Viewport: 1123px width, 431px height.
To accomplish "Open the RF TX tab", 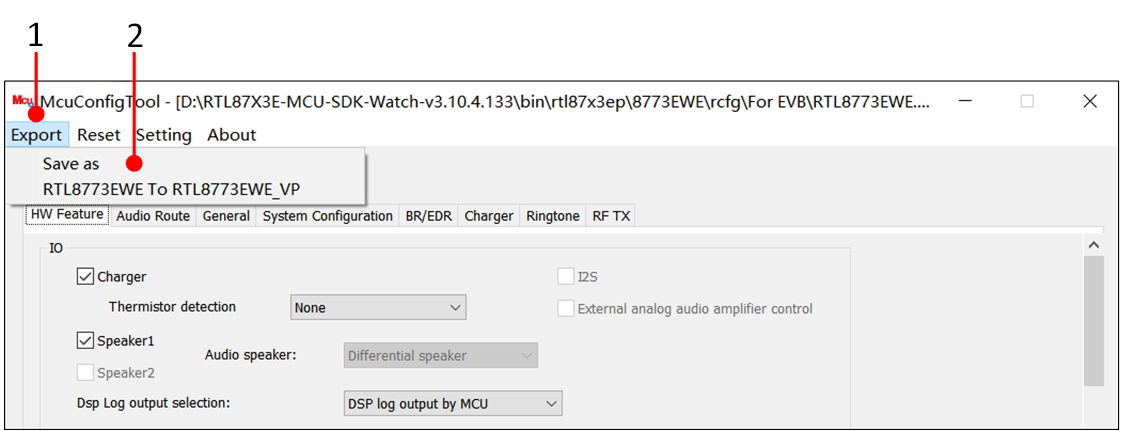I will point(611,216).
